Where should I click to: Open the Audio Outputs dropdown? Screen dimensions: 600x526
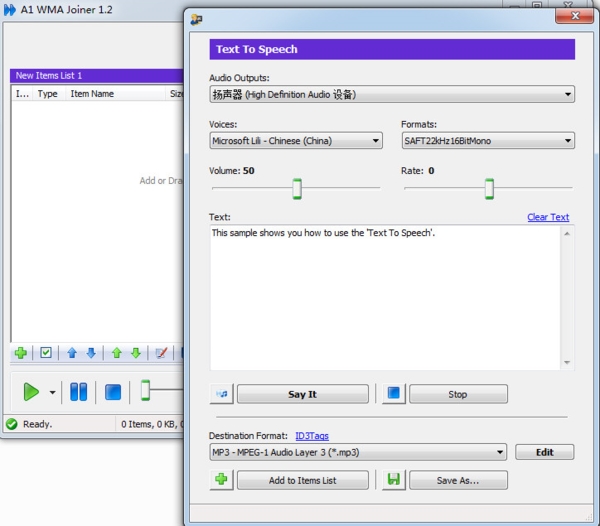click(391, 95)
